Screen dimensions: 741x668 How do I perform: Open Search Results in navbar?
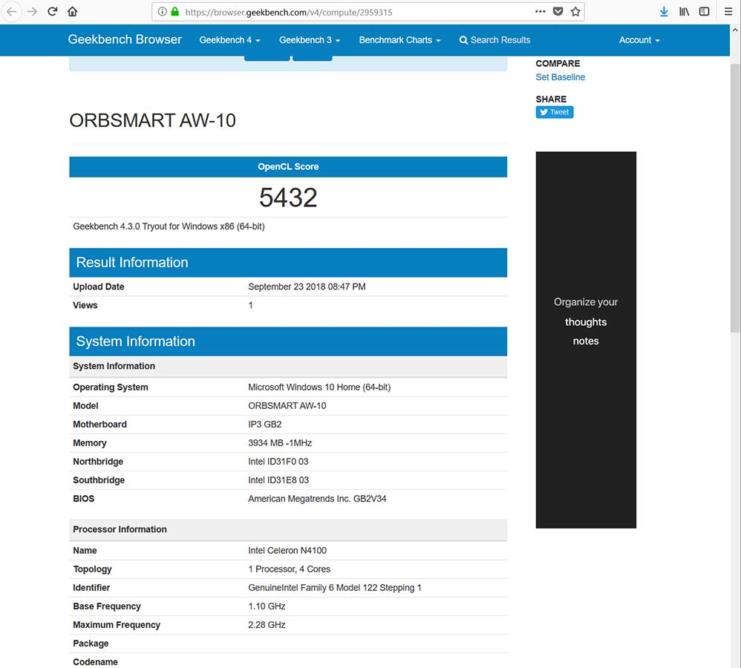coord(495,40)
